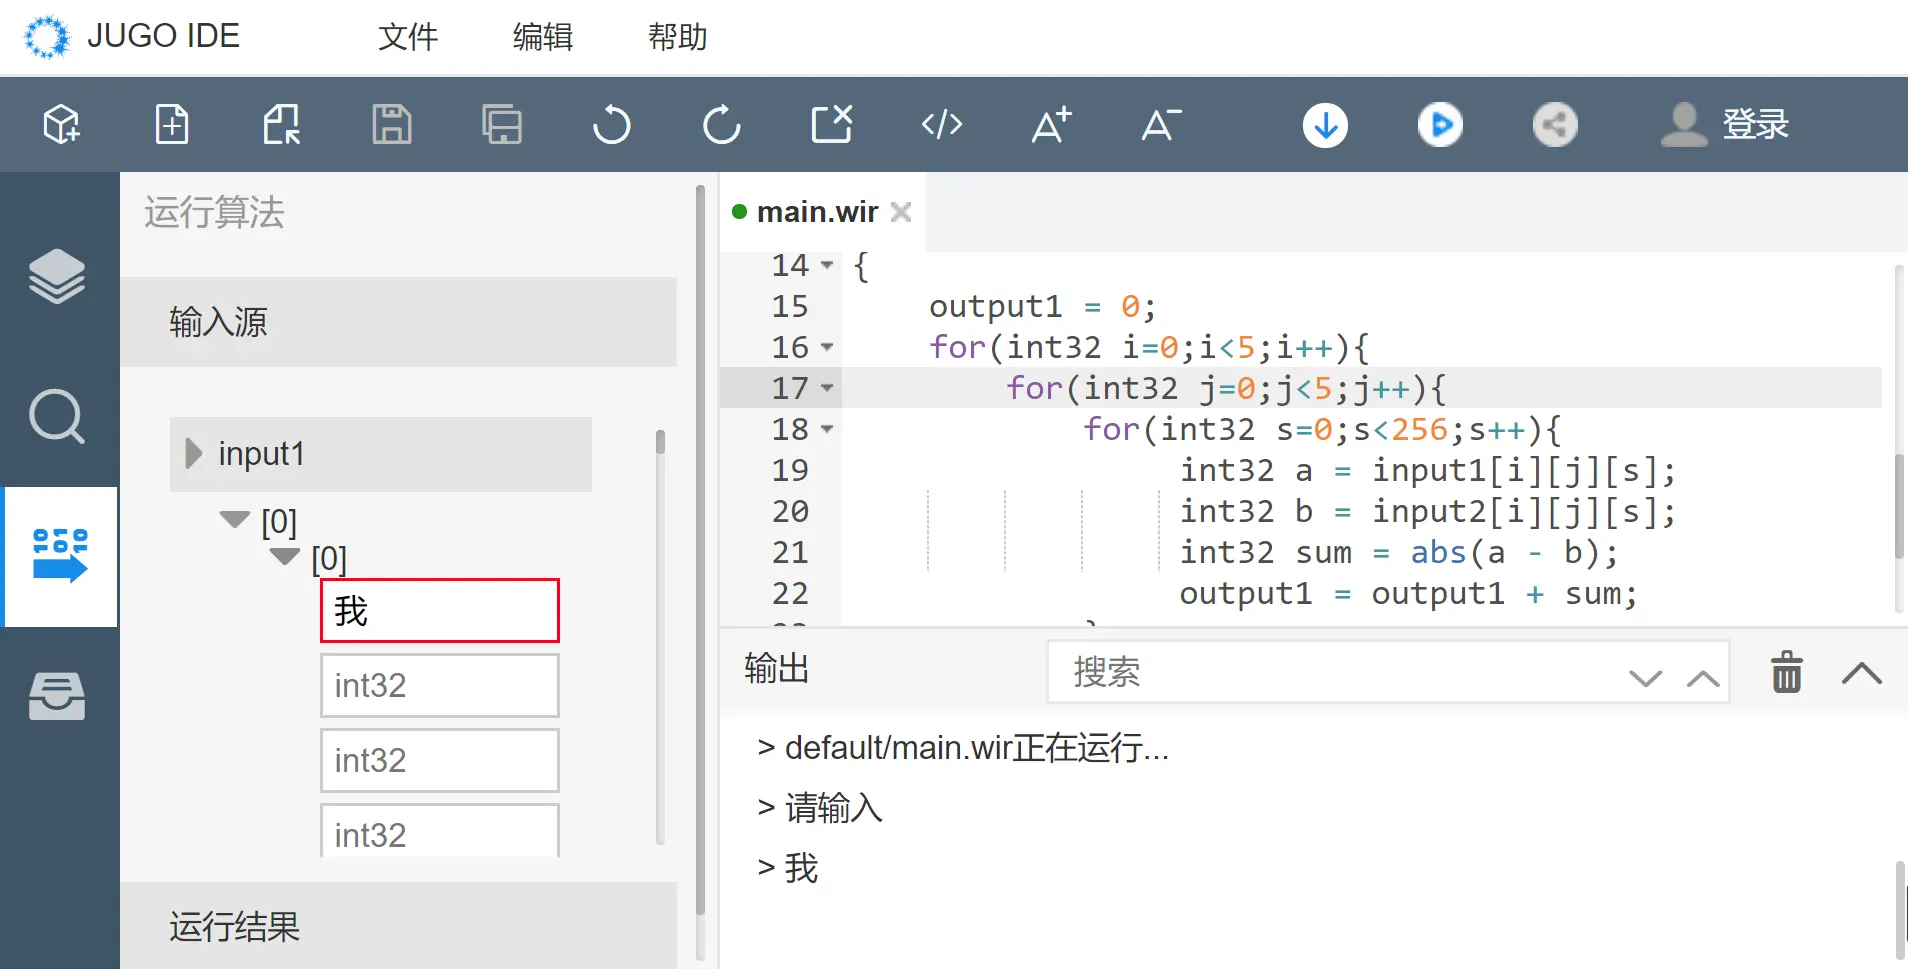The image size is (1908, 969).
Task: Click line number 19 in gutter
Action: 790,470
